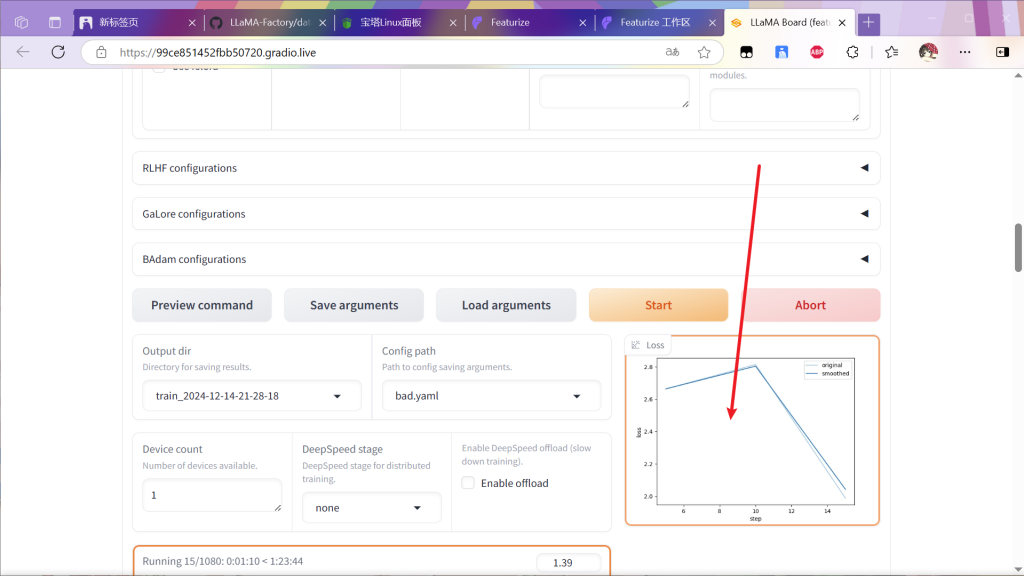Switch to the 宝塔Linux面板 tab

pos(399,23)
